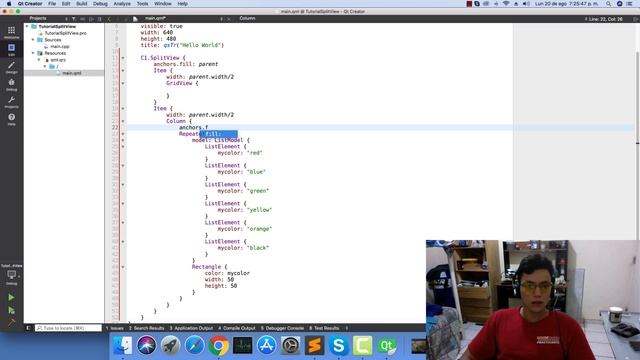Open the Help menu in menu bar

point(182,4)
